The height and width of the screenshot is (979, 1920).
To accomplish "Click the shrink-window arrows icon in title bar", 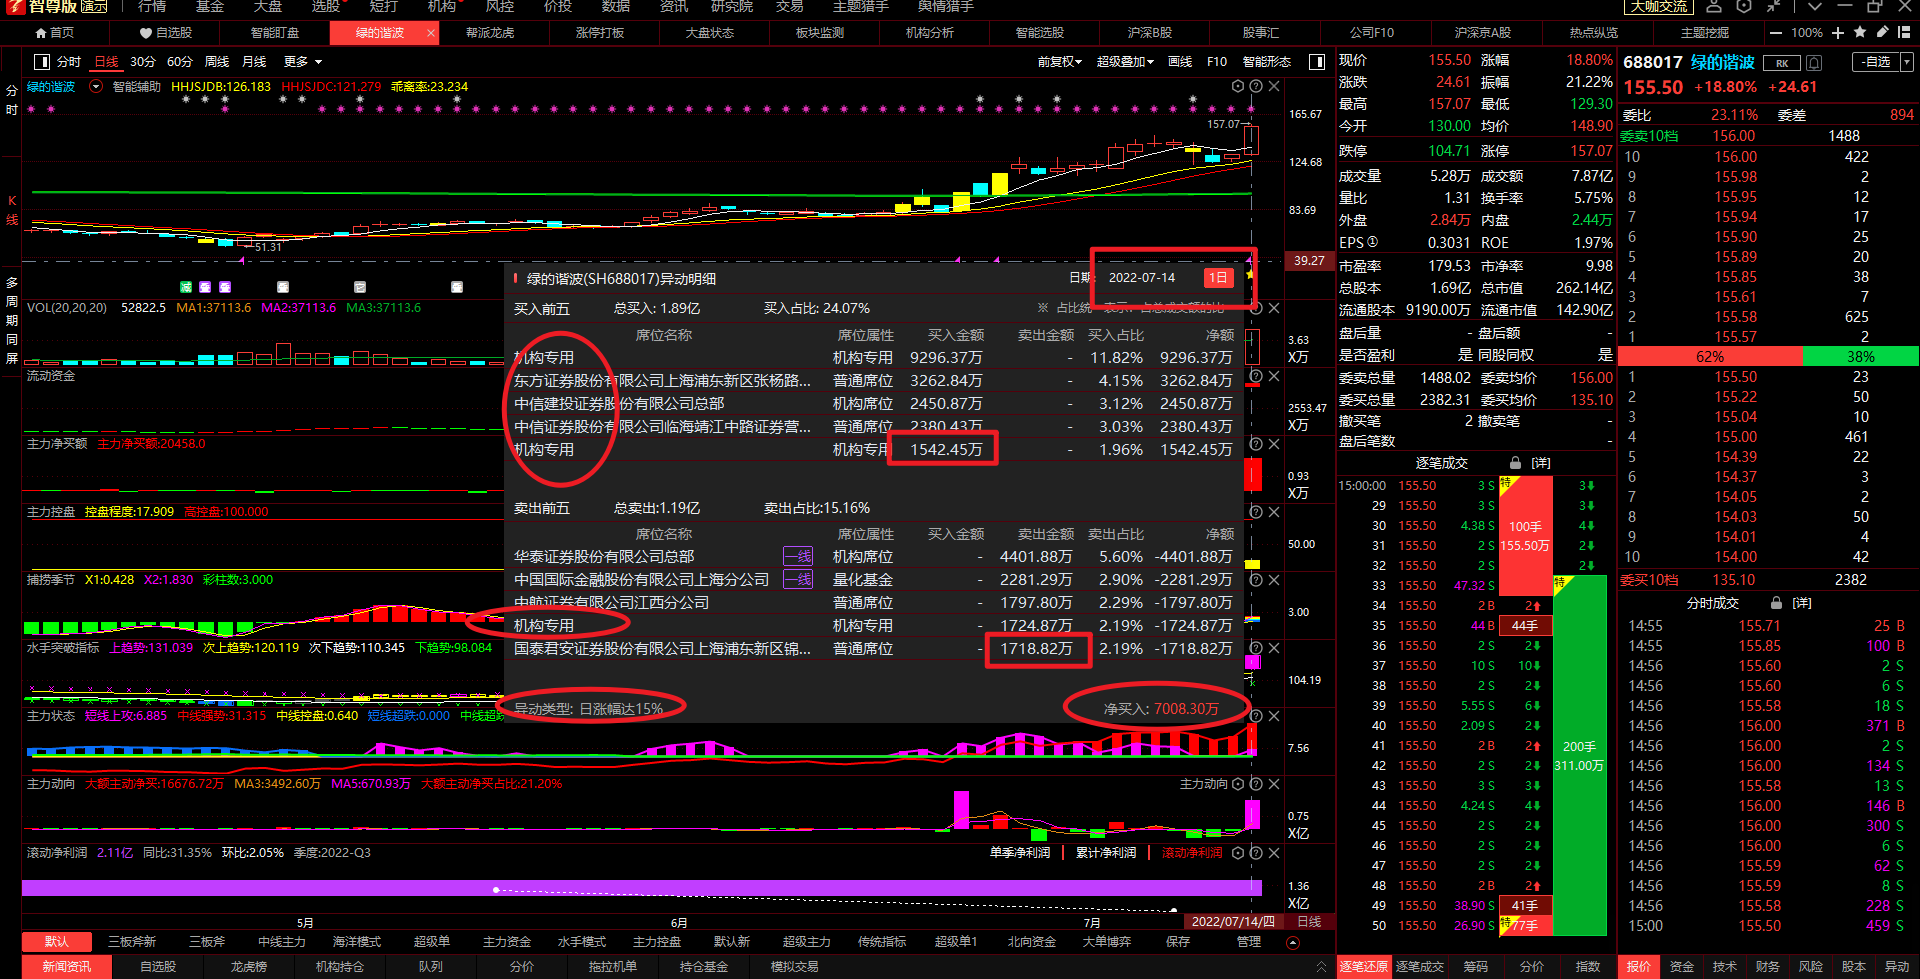I will point(1773,6).
